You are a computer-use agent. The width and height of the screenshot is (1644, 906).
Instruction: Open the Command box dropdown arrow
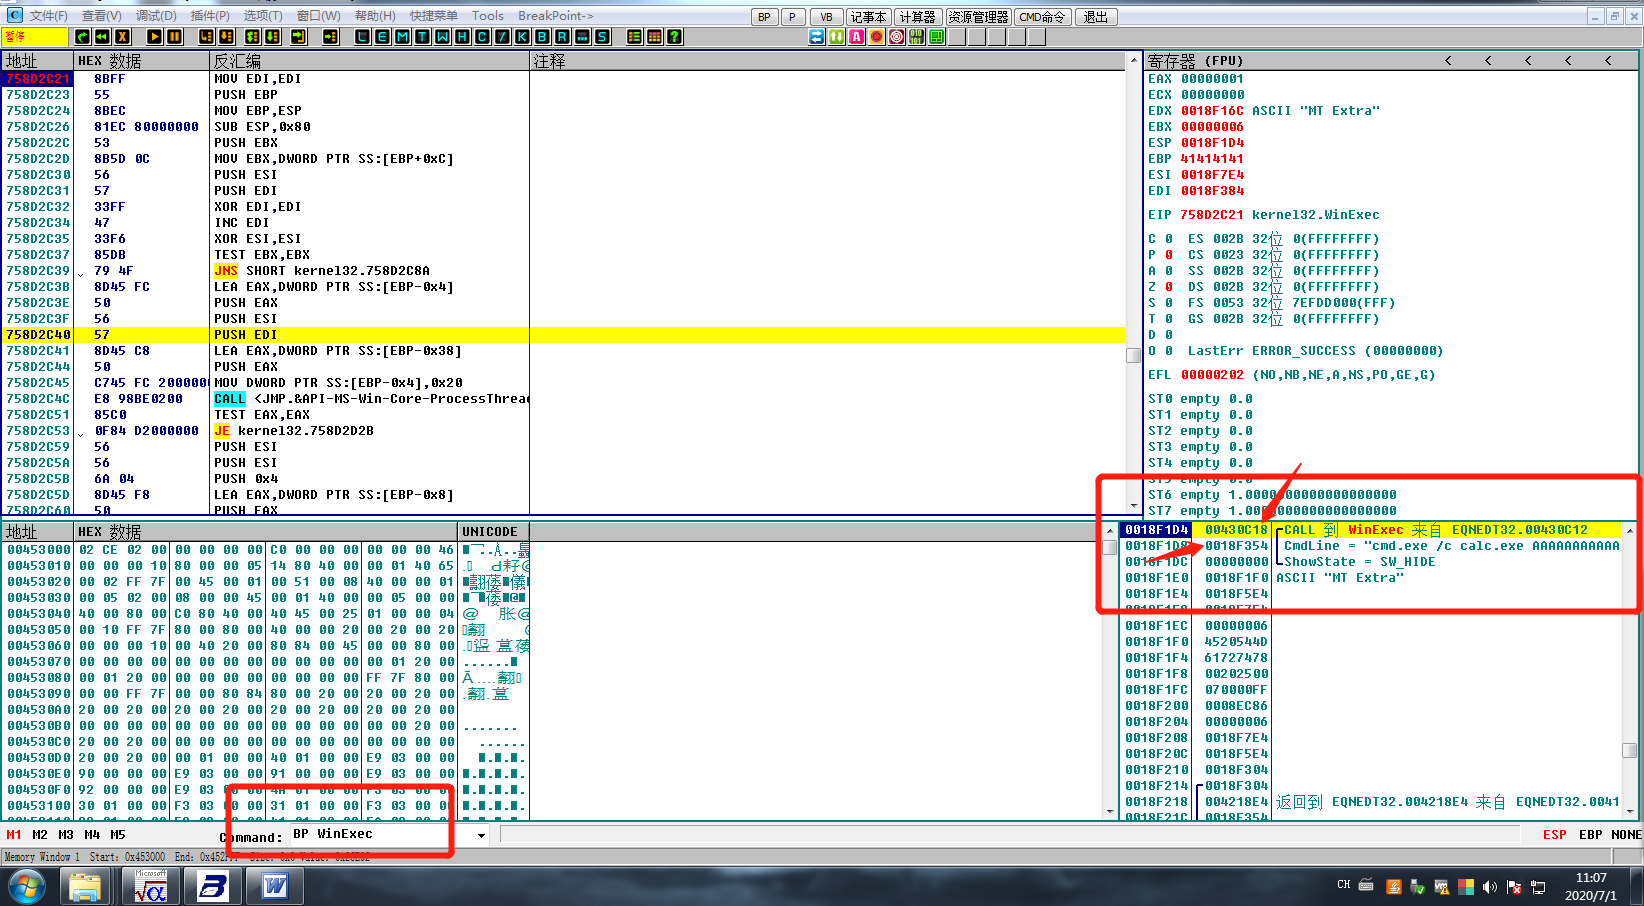pyautogui.click(x=481, y=835)
